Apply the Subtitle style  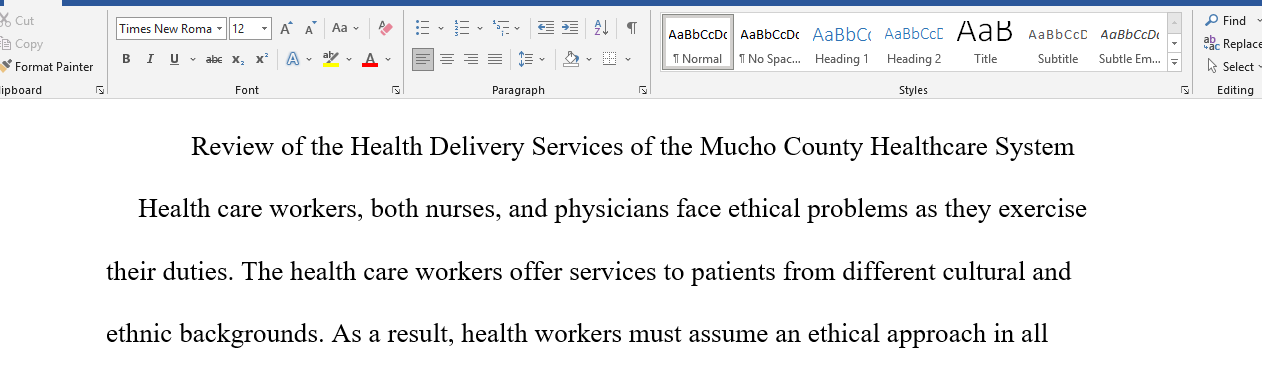click(x=1058, y=42)
